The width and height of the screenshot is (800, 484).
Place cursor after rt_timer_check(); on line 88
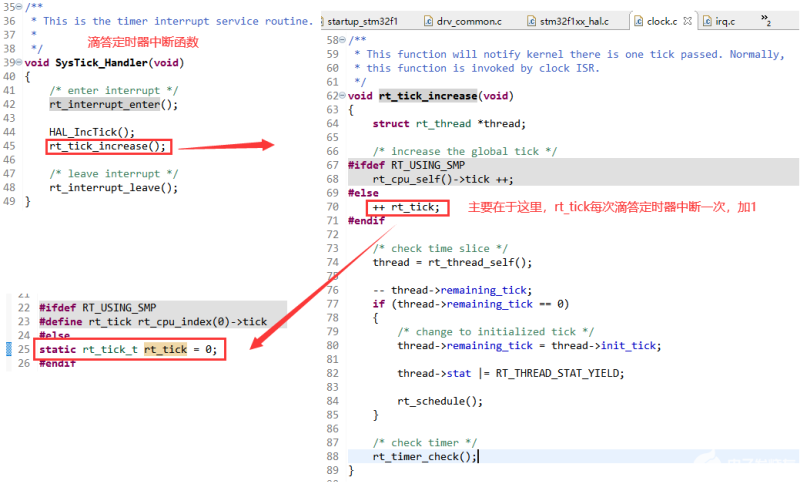coord(478,457)
